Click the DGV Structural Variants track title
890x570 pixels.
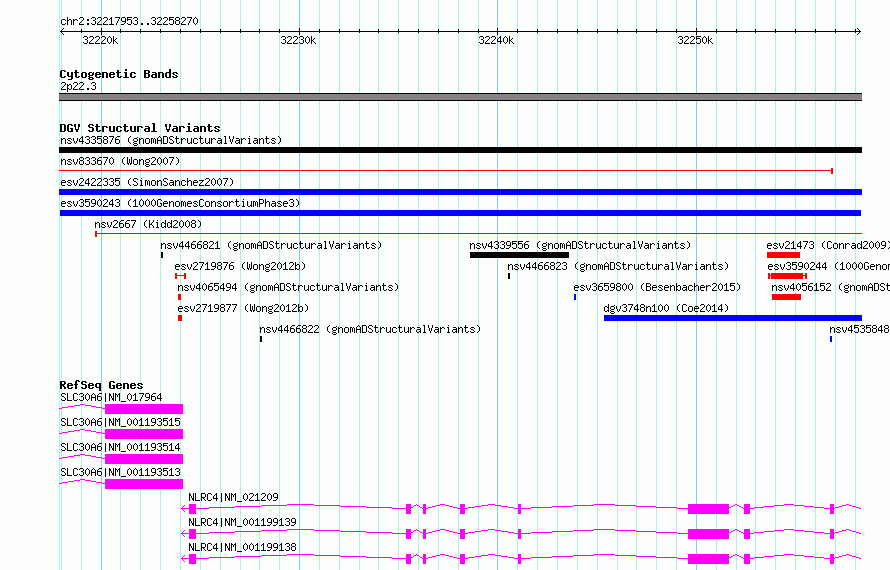140,128
